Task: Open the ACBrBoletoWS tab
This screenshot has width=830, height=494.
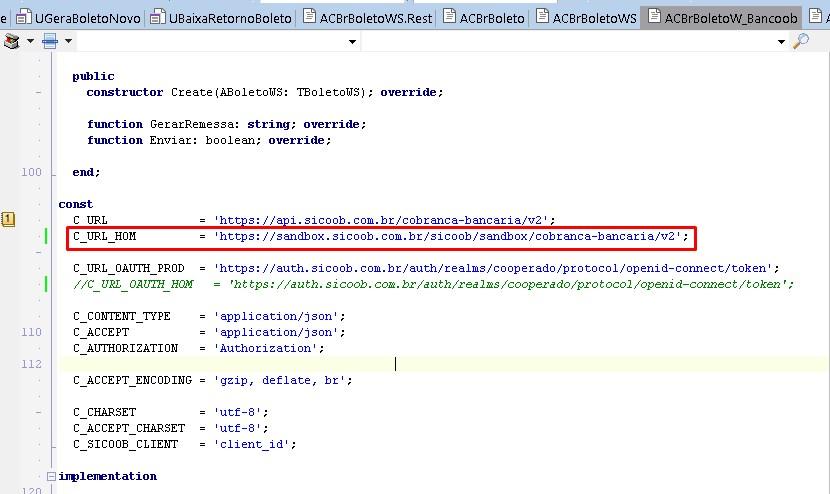Action: coord(586,18)
